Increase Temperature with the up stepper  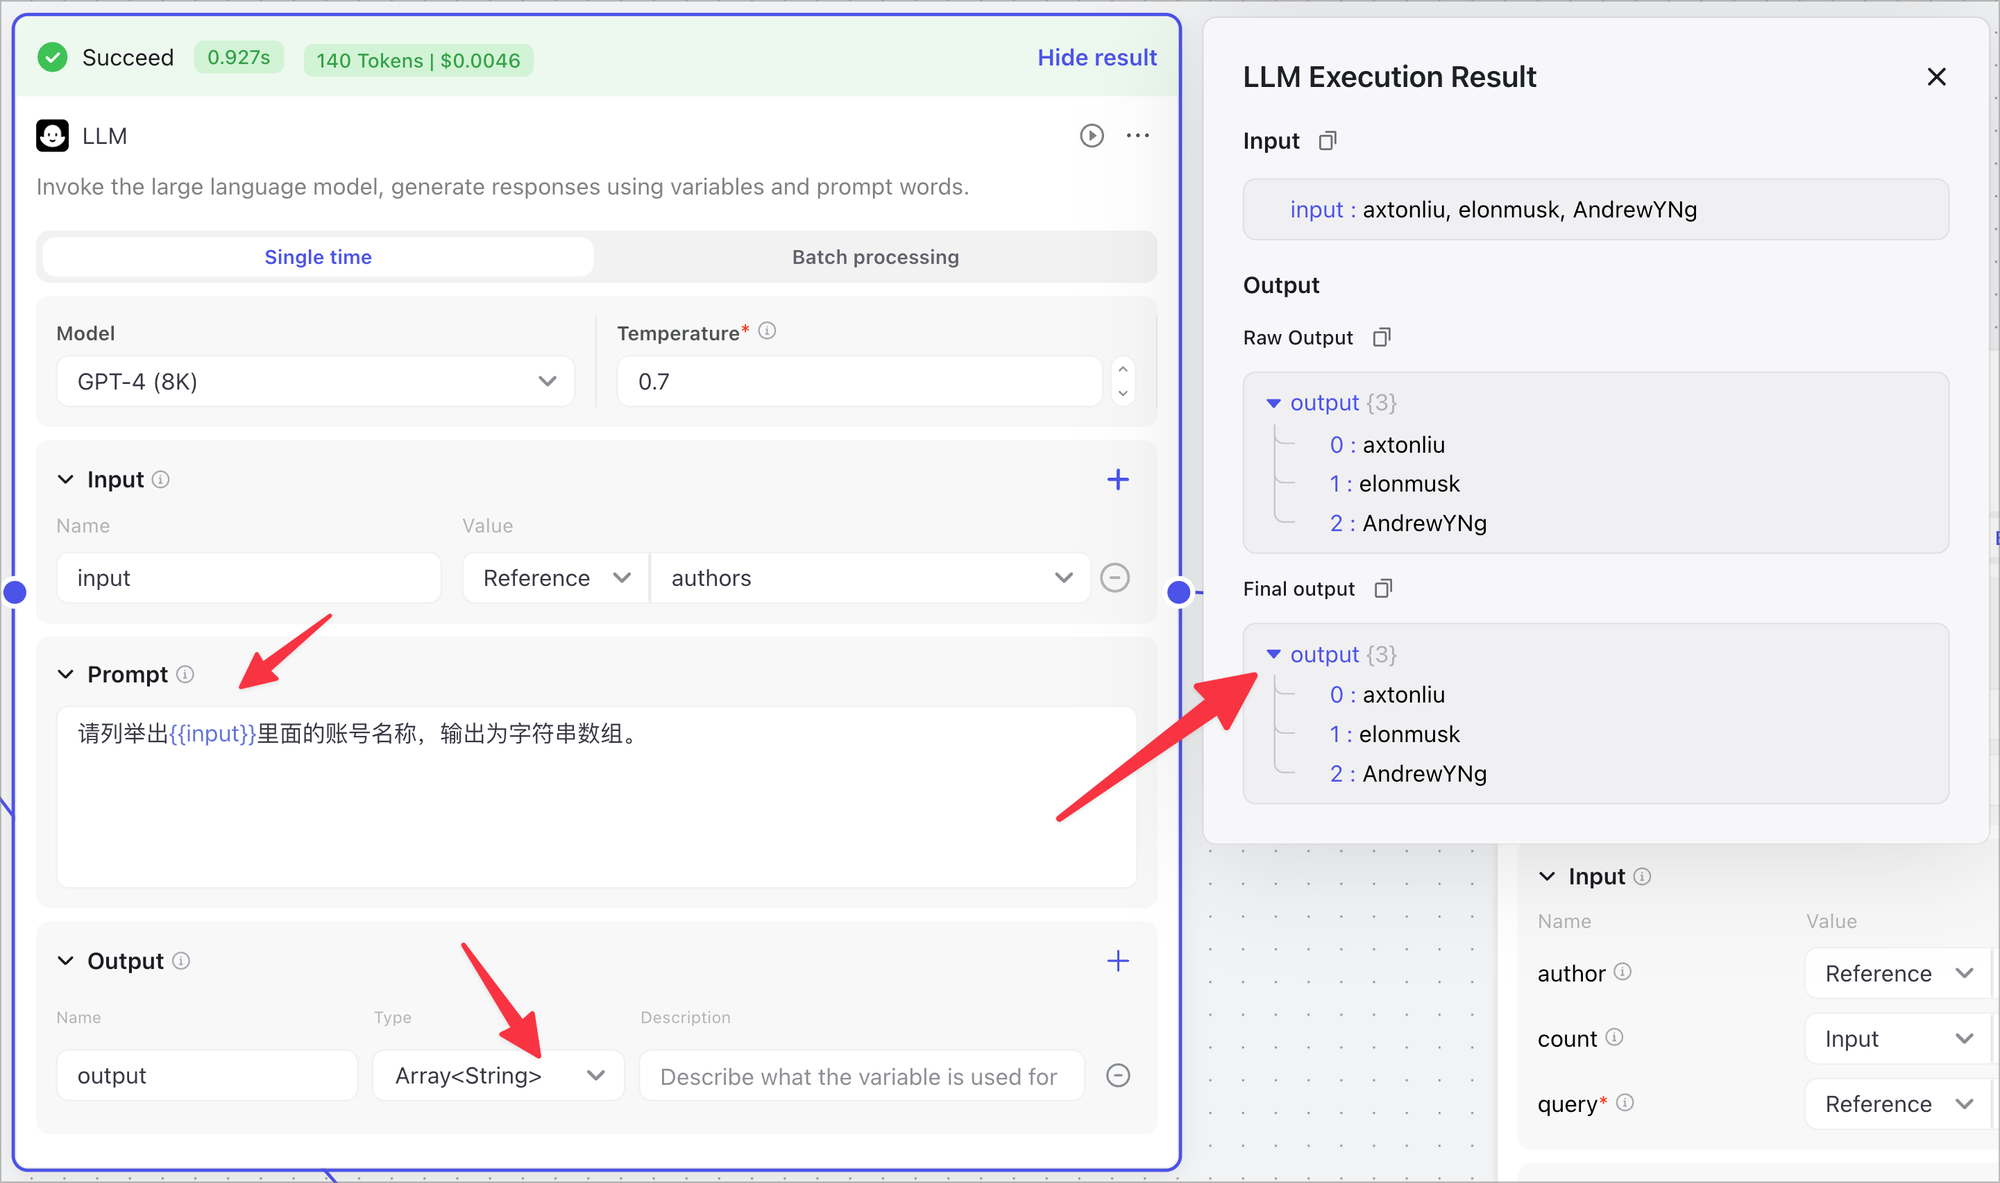(x=1123, y=370)
